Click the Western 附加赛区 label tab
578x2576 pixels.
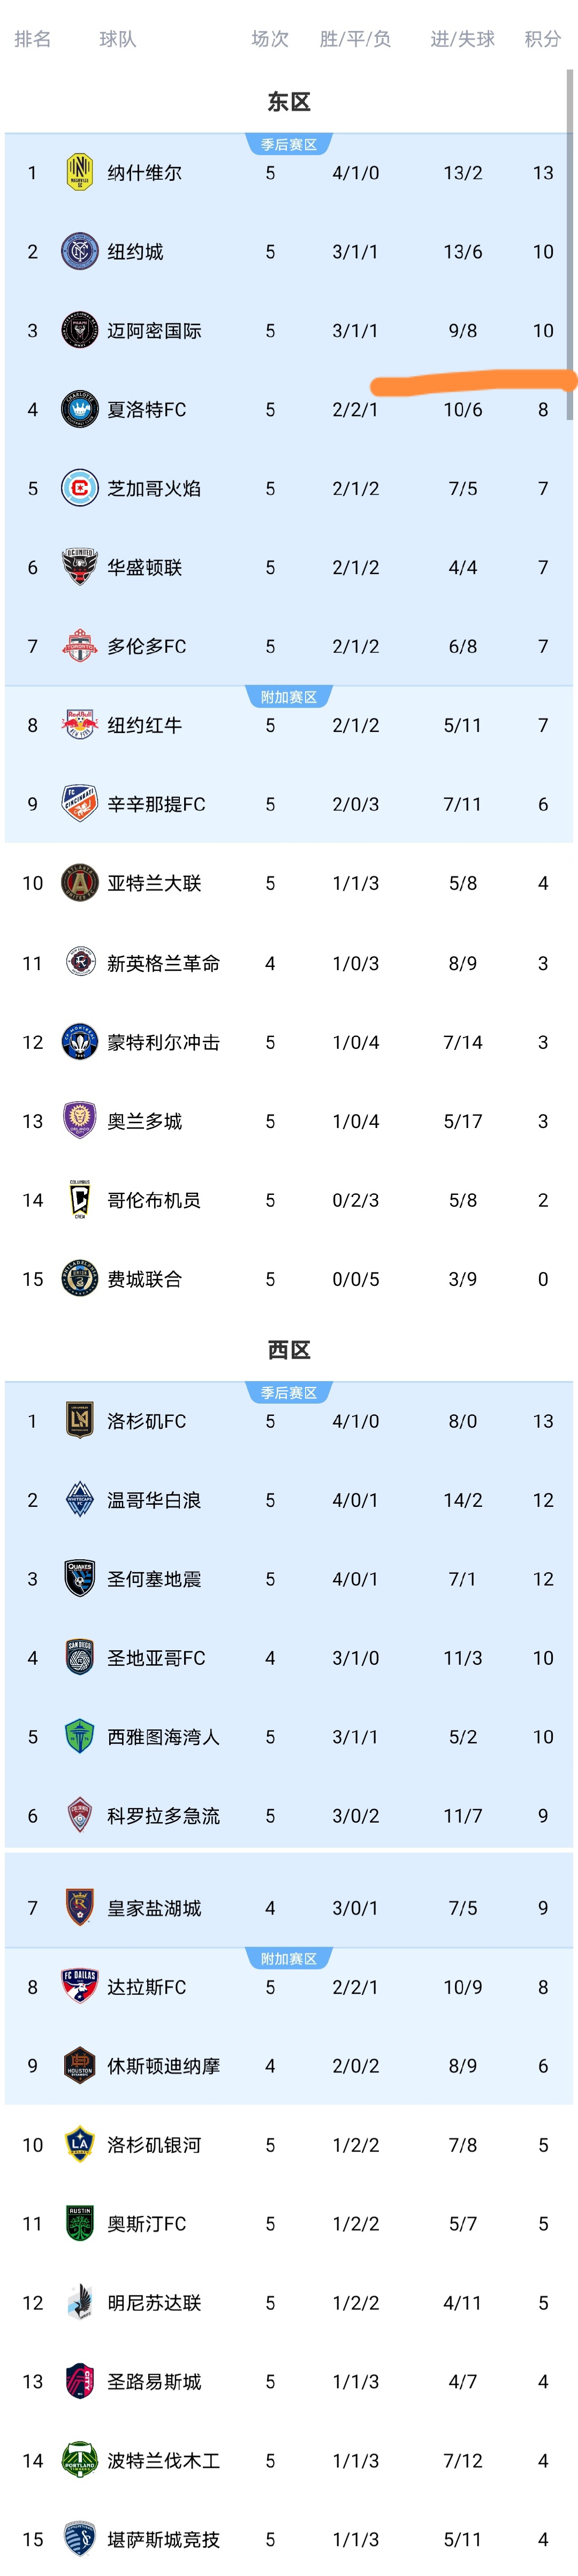(x=289, y=1958)
